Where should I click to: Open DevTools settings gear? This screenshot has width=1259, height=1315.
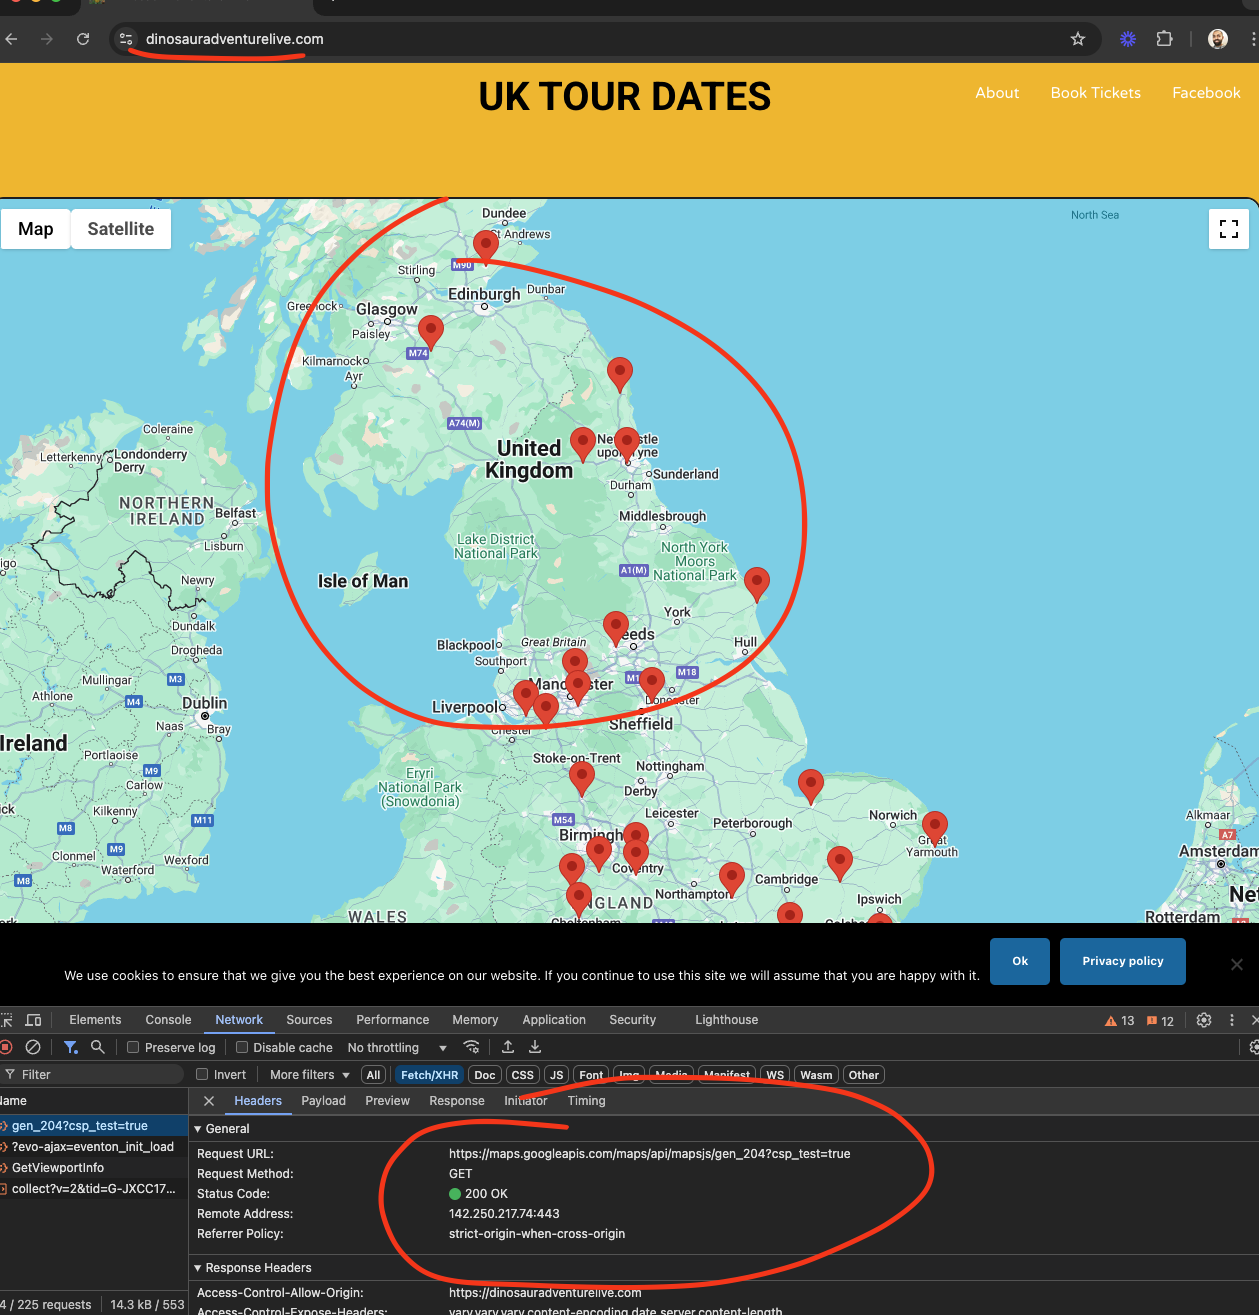click(1204, 1020)
